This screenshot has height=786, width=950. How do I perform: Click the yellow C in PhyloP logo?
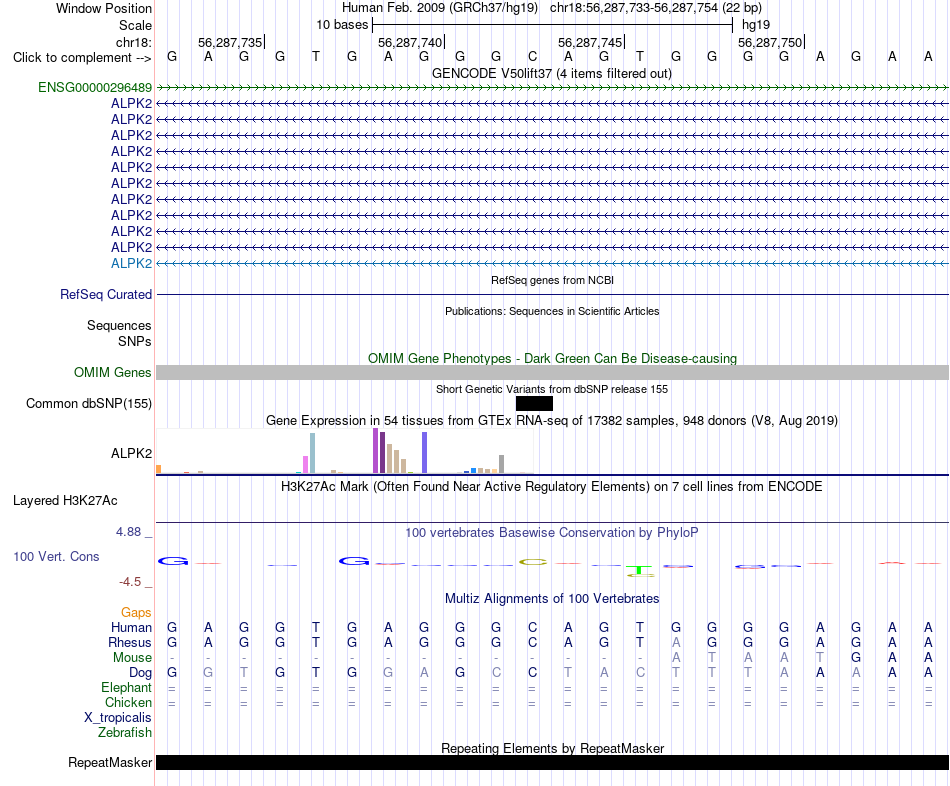pos(533,562)
